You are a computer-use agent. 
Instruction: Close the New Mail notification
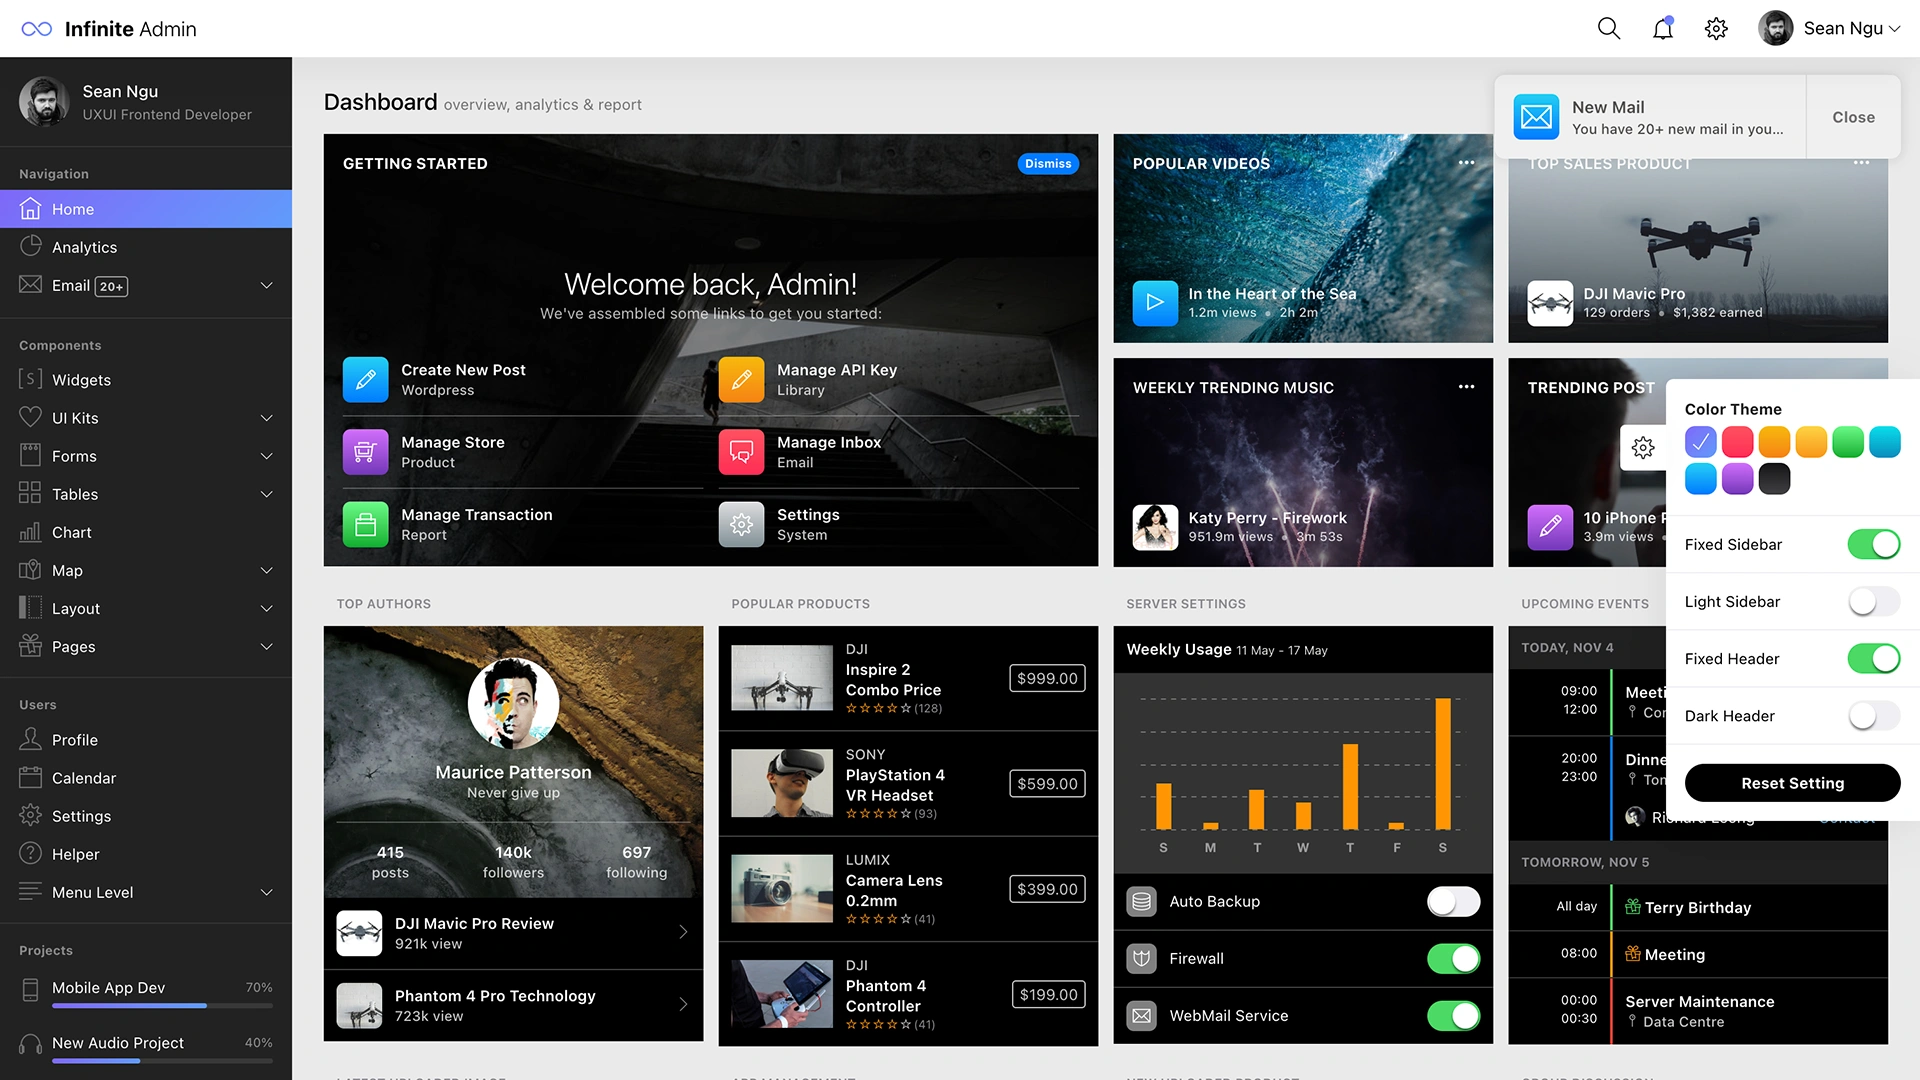[1853, 117]
